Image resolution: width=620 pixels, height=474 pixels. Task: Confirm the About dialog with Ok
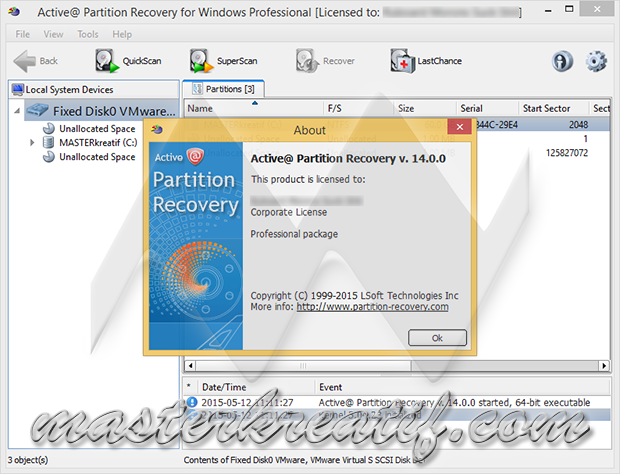pos(437,338)
